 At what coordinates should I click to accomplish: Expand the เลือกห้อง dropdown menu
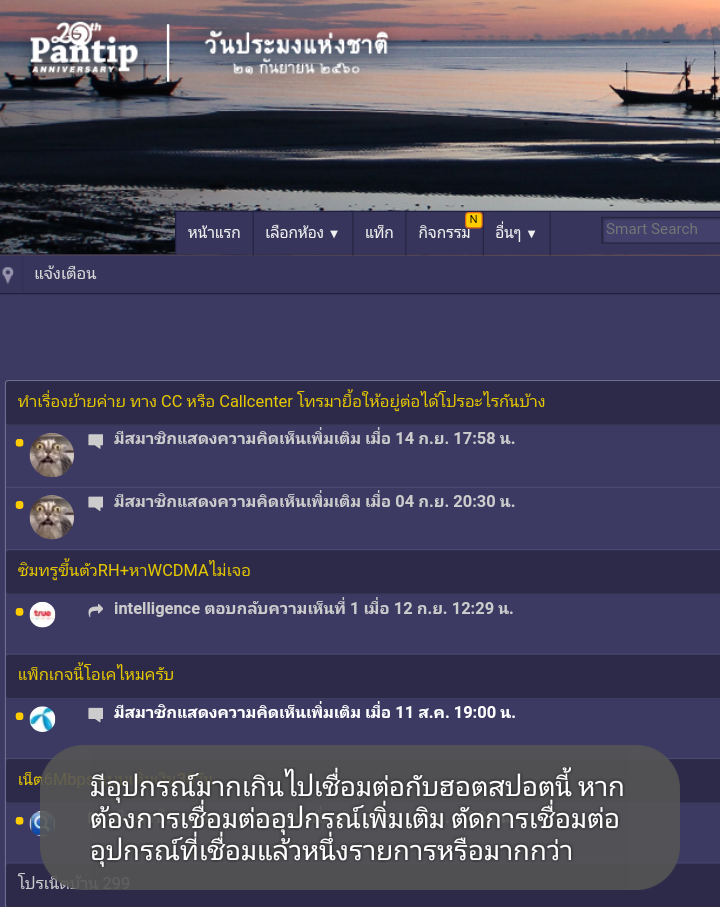tap(302, 233)
